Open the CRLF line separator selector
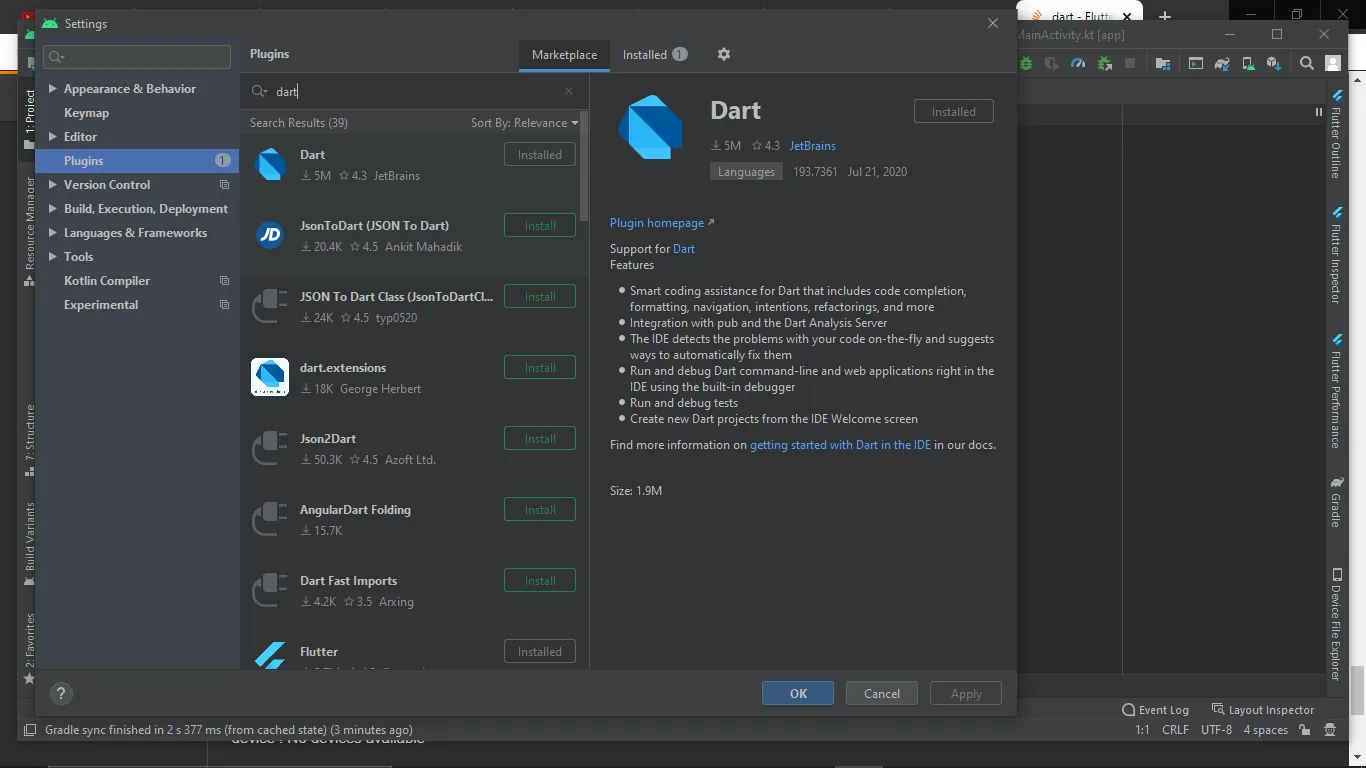1366x768 pixels. coord(1175,730)
